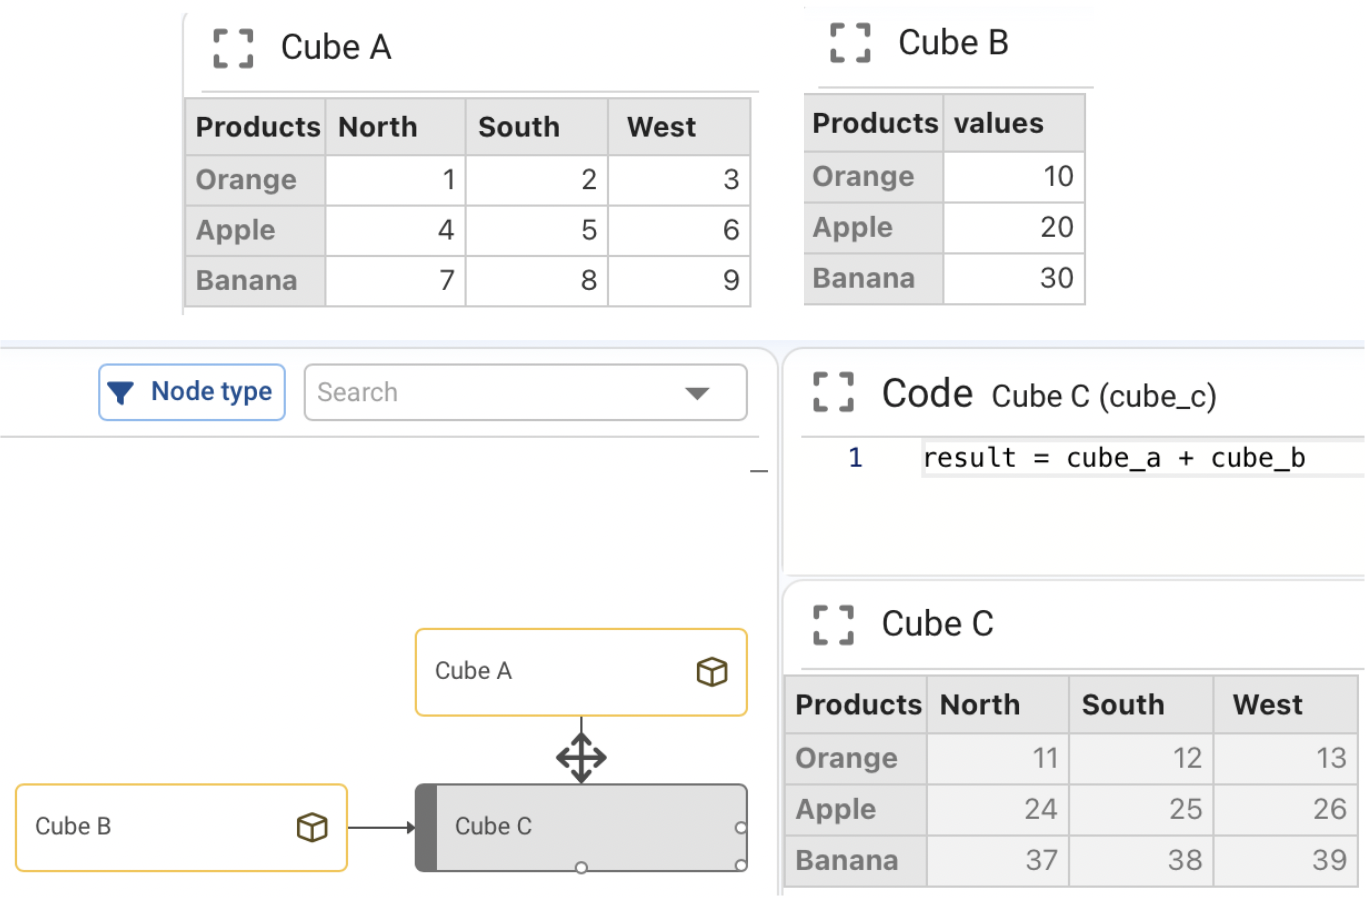This screenshot has height=898, width=1366.
Task: Open the Search dropdown arrow
Action: coord(697,393)
